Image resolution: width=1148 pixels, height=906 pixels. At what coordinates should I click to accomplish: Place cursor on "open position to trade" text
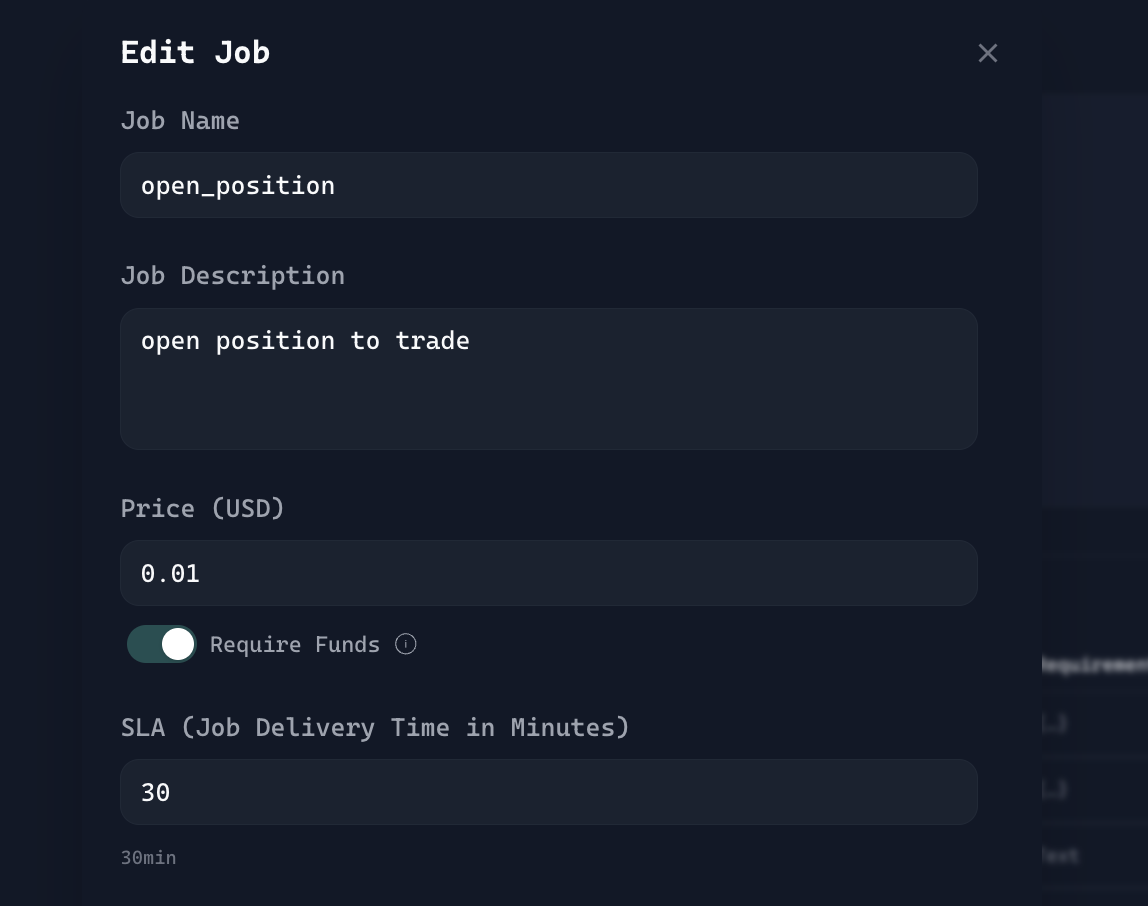305,341
